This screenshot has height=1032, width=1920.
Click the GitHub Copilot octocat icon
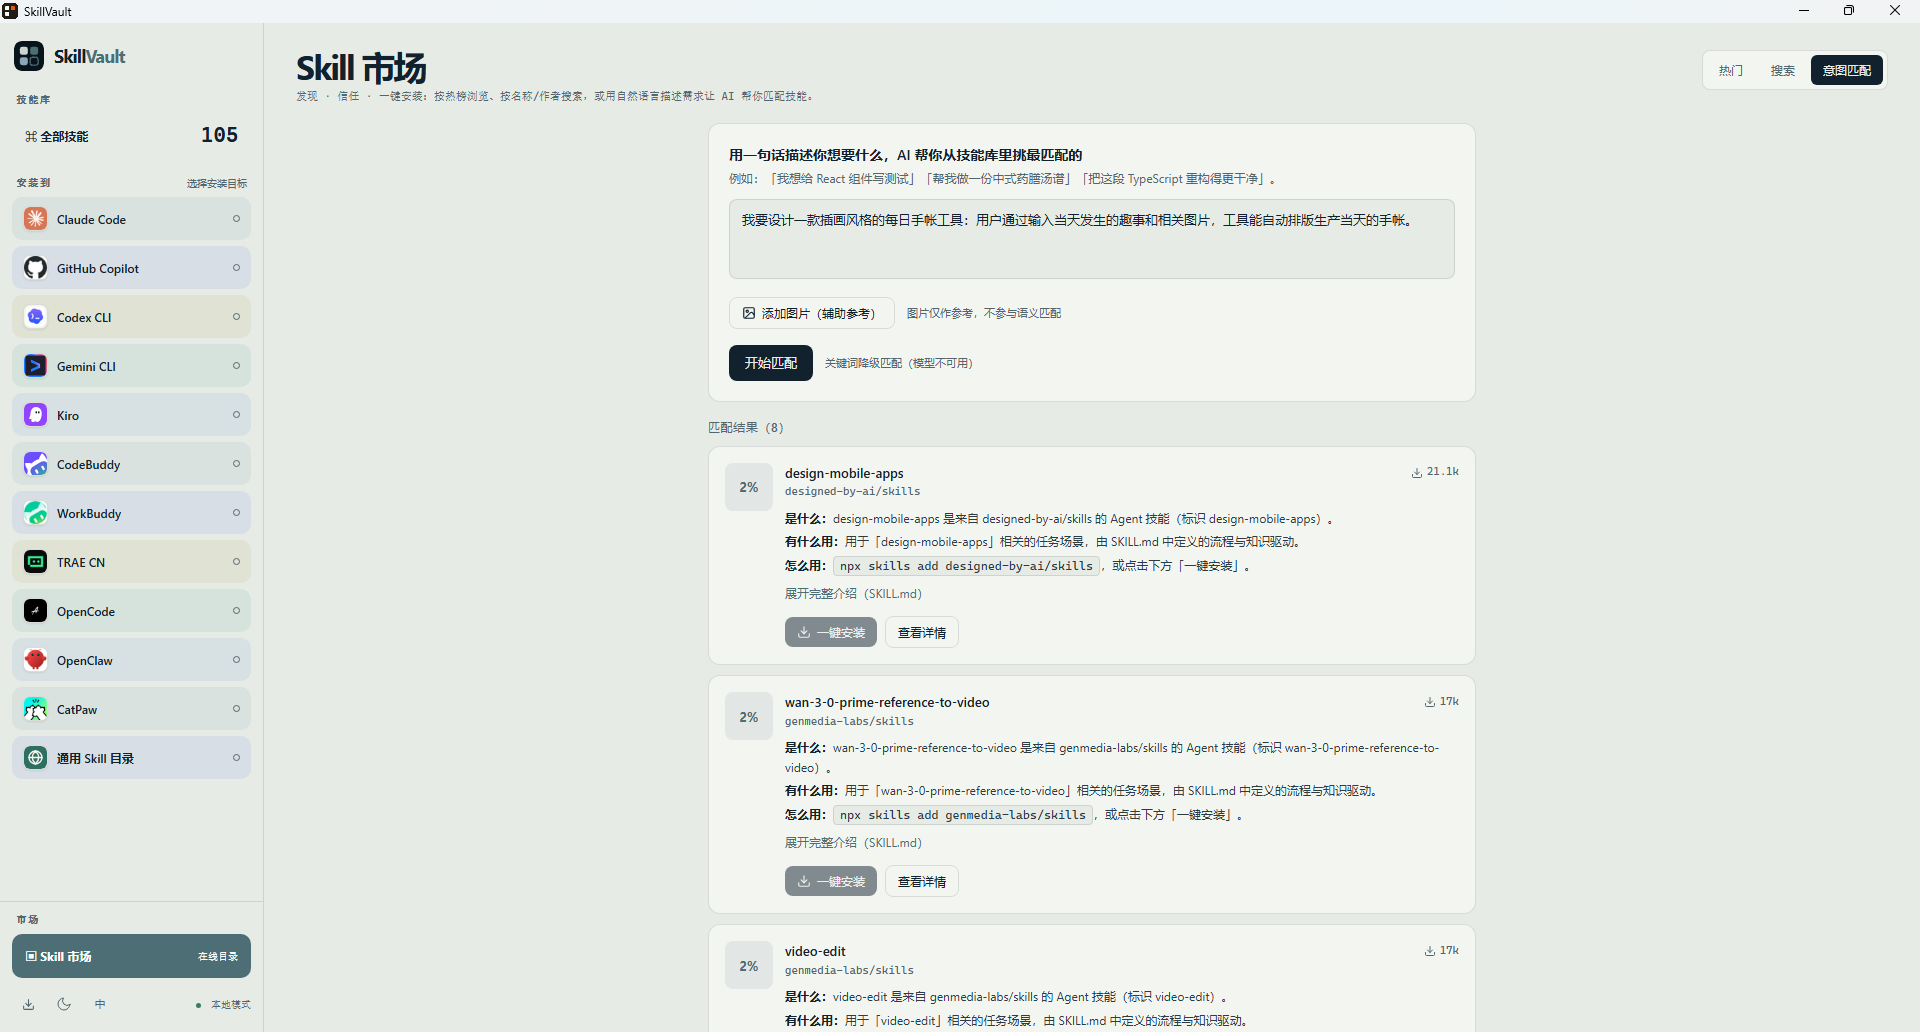click(36, 268)
